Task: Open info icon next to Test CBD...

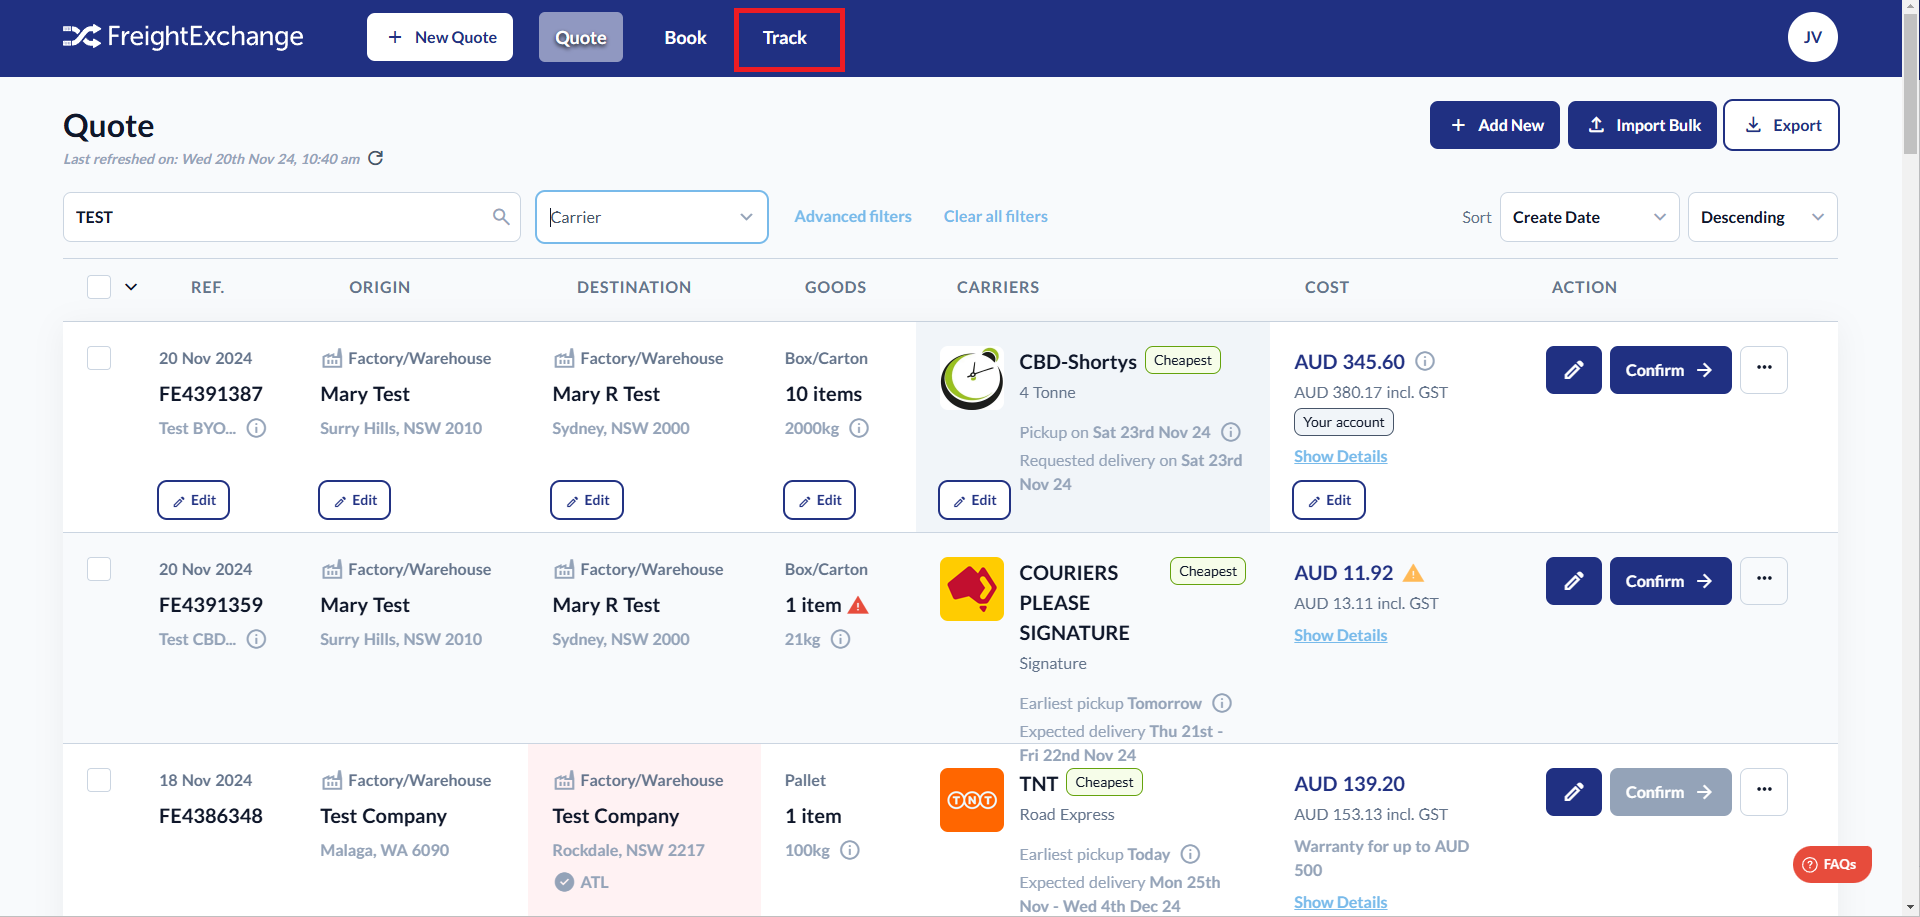Action: [x=257, y=639]
